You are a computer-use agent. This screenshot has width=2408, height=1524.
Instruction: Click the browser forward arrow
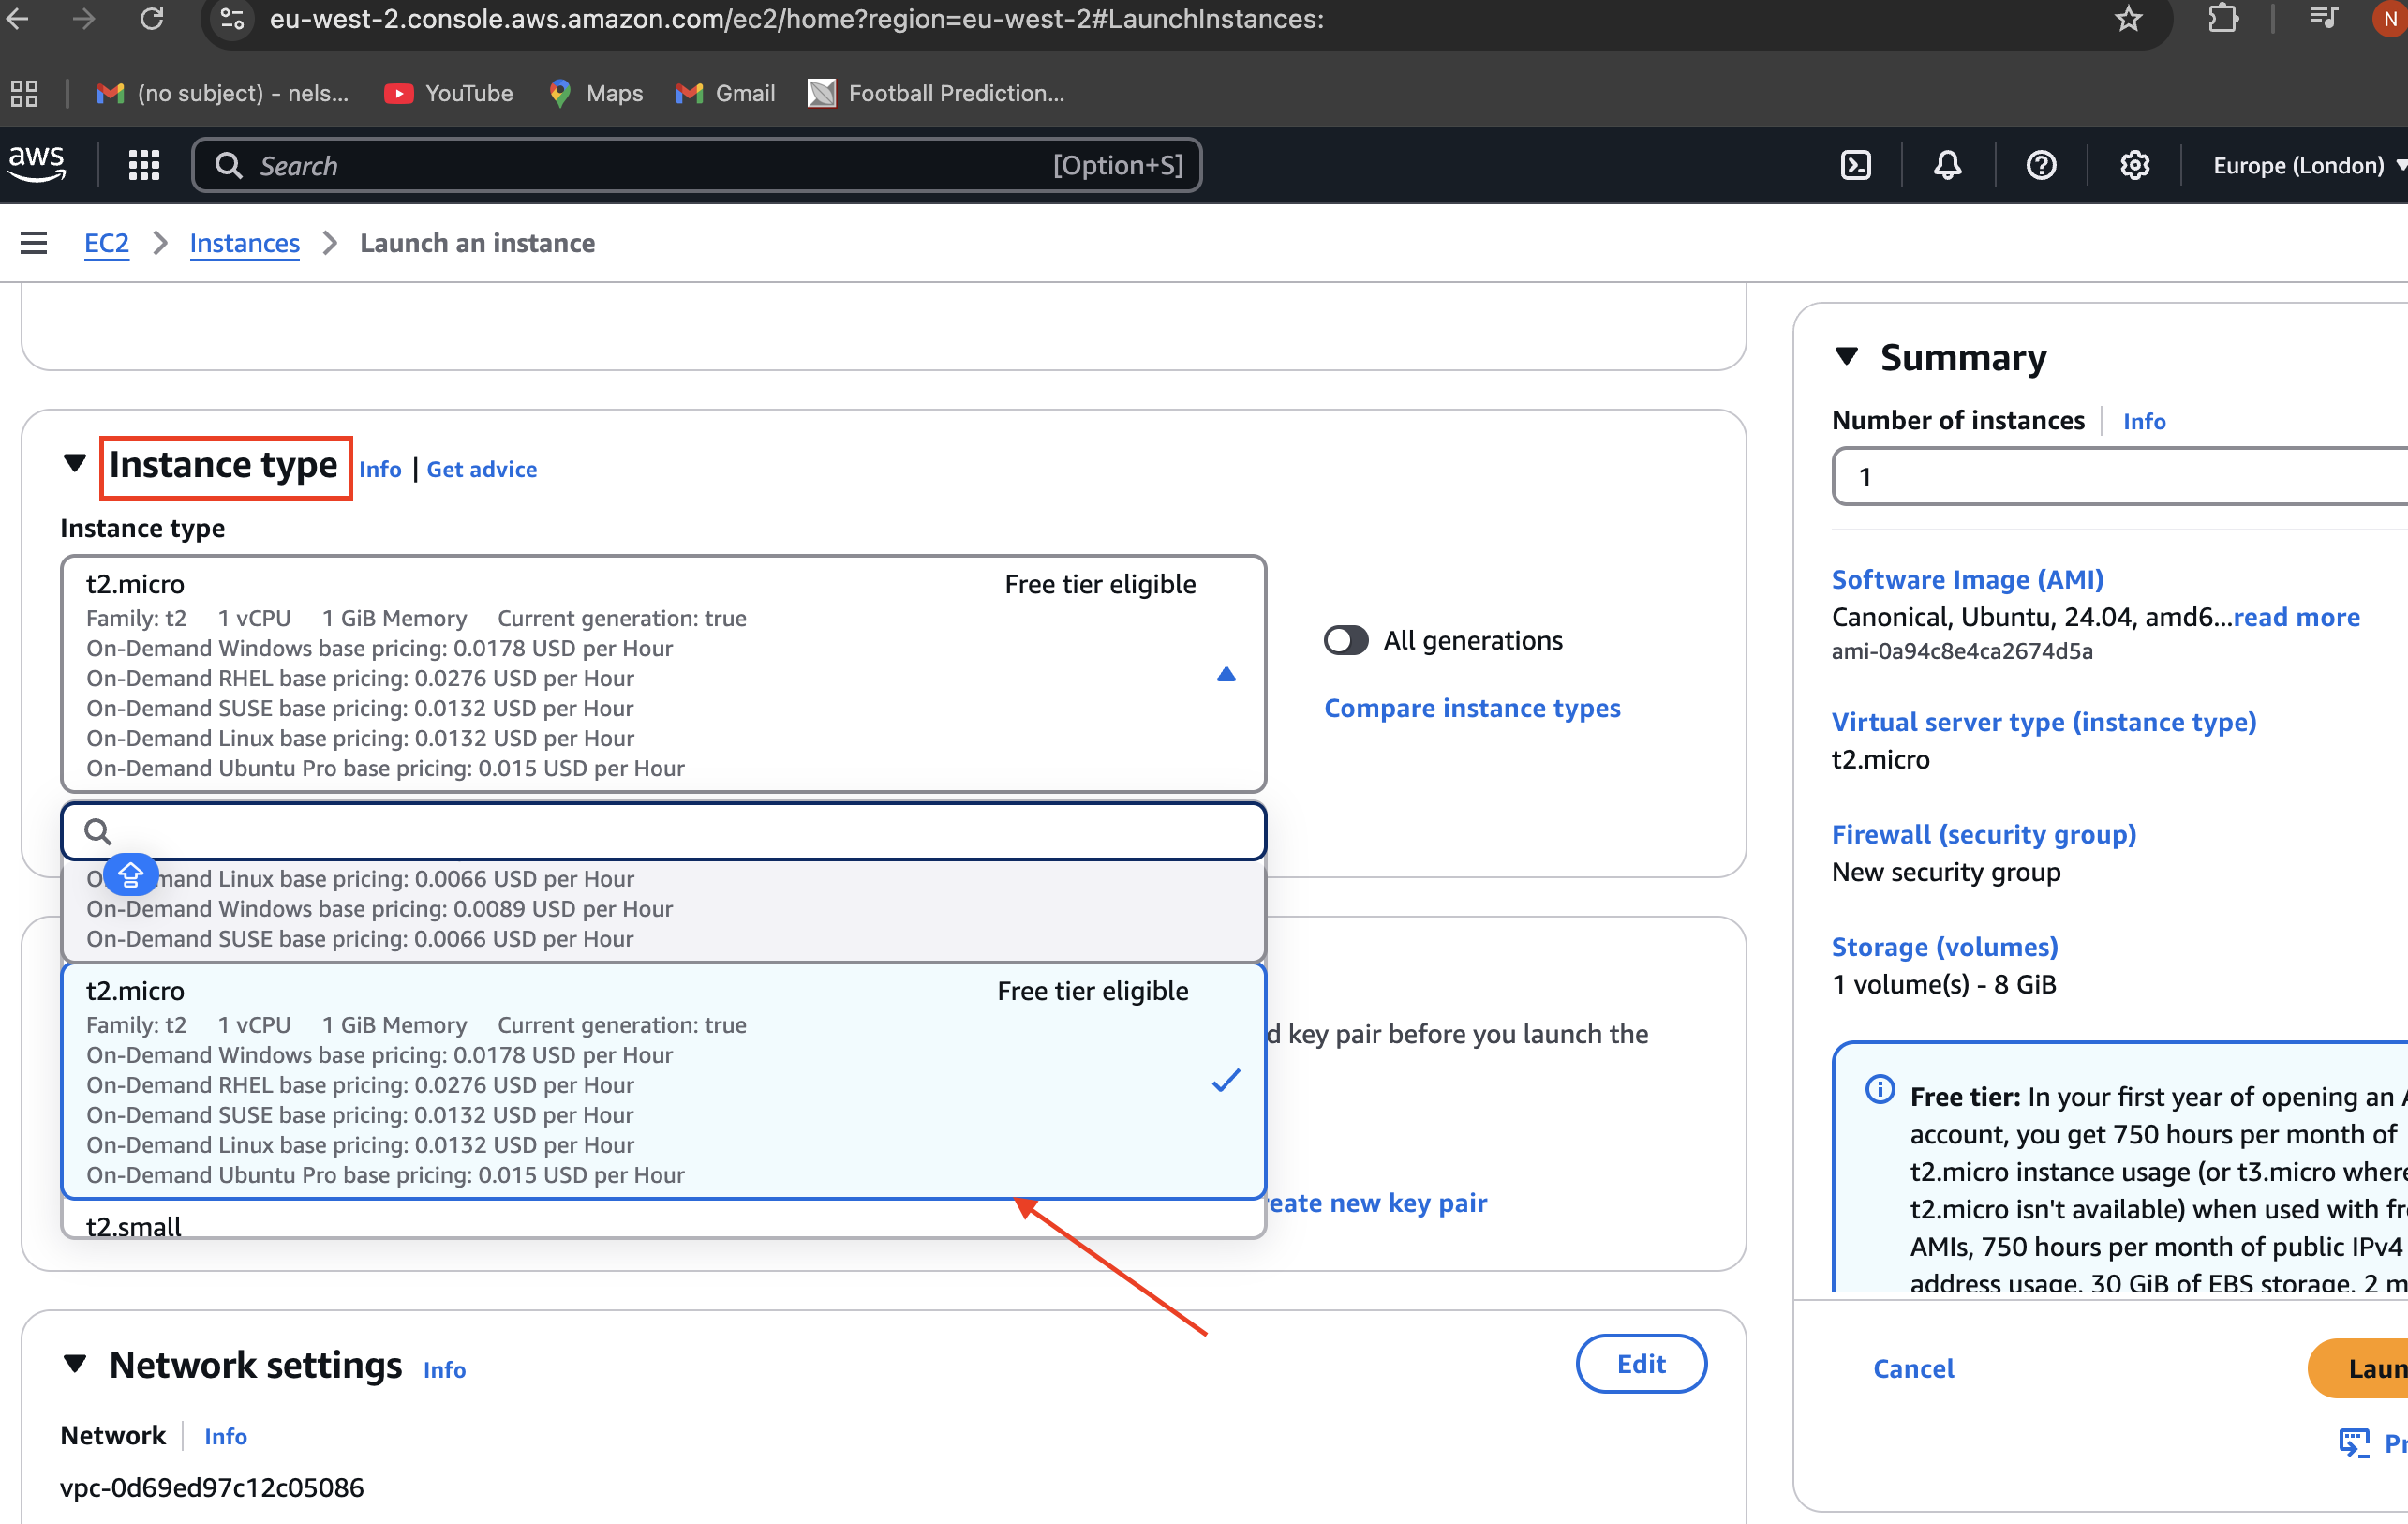[x=84, y=18]
